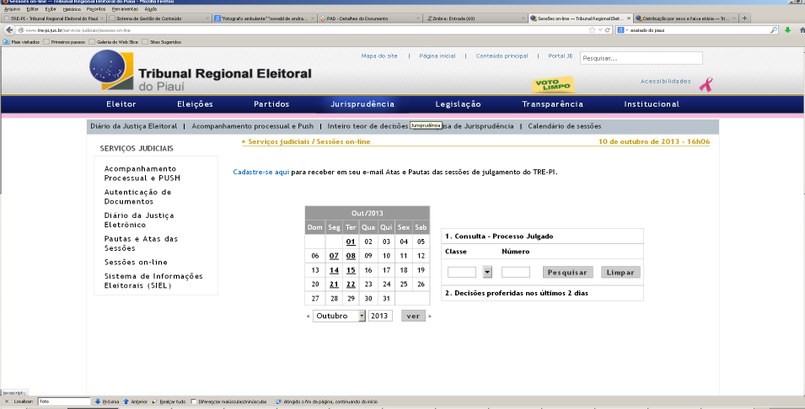
Task: Click the find Próxima down arrow button
Action: point(107,401)
